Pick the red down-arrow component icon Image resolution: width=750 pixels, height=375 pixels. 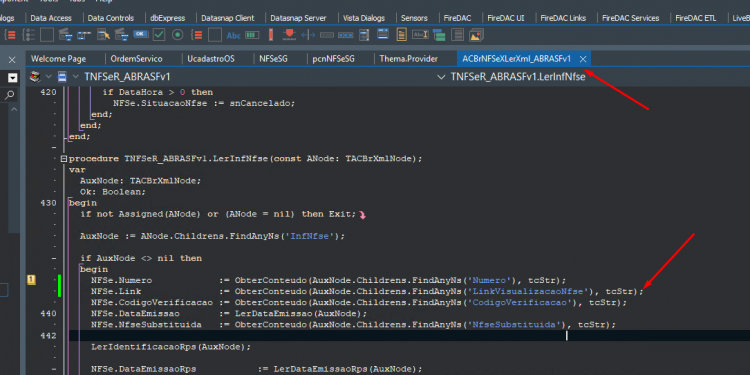(289, 34)
